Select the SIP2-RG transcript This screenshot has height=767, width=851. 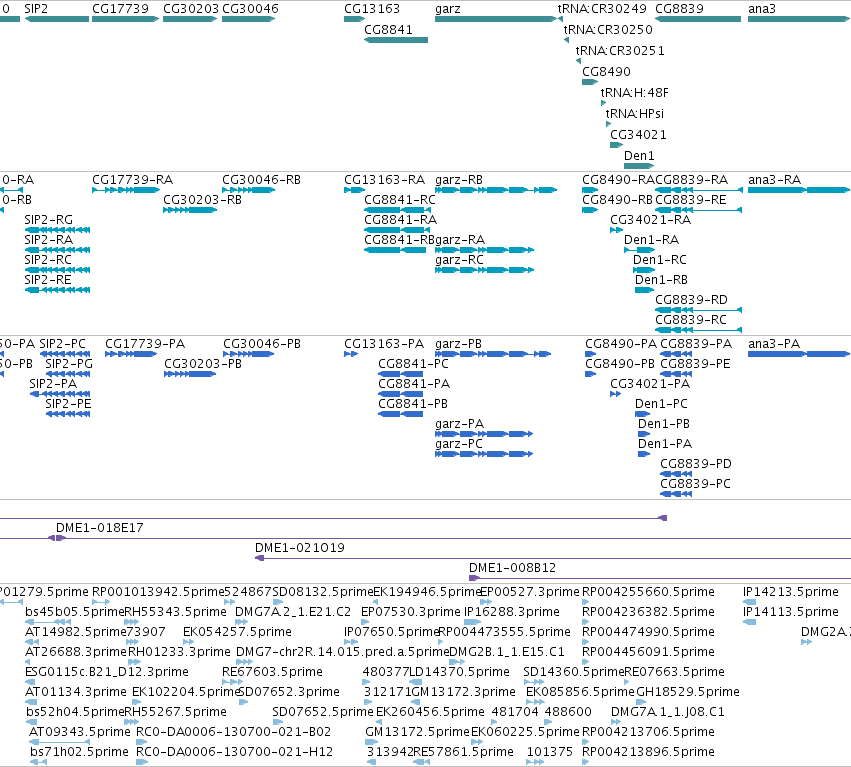coord(58,230)
